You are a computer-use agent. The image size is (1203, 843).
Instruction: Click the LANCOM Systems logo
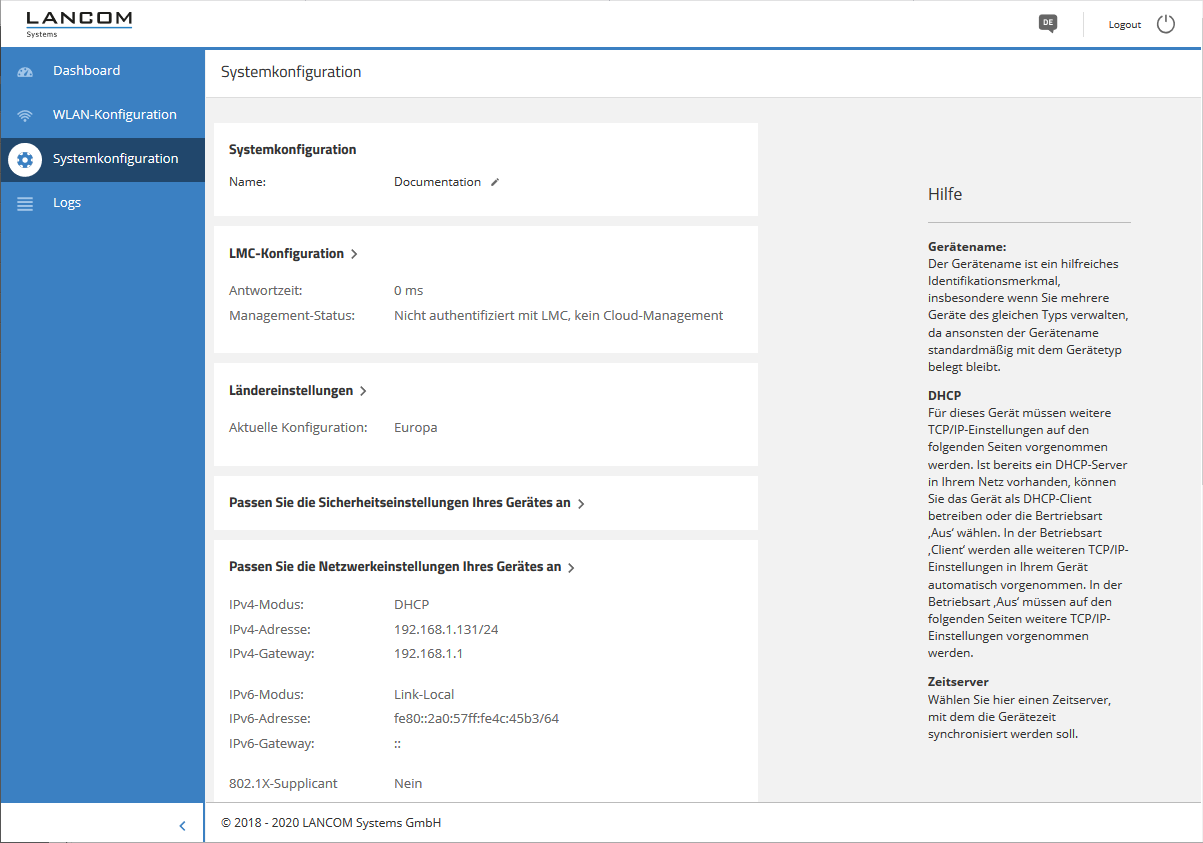(x=78, y=23)
